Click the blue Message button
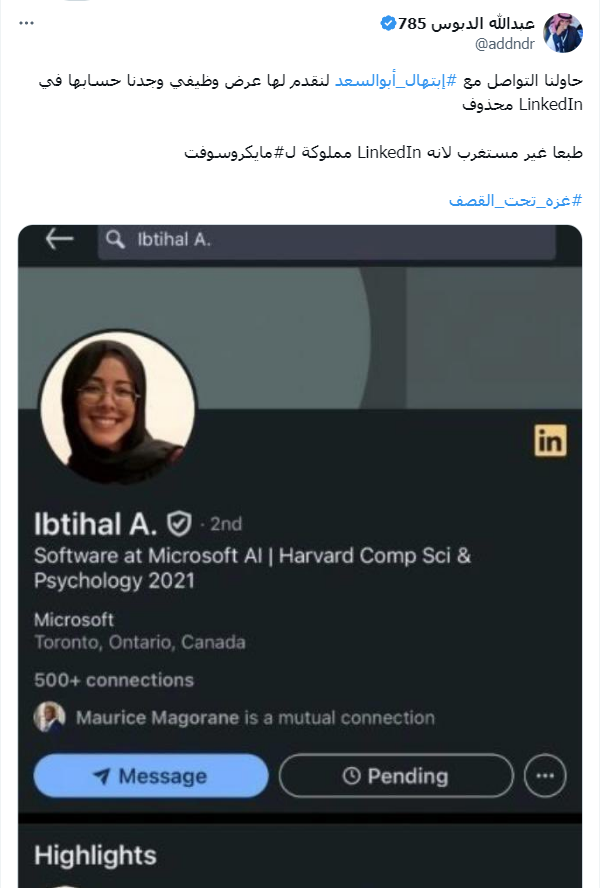The image size is (606, 888). (x=151, y=776)
